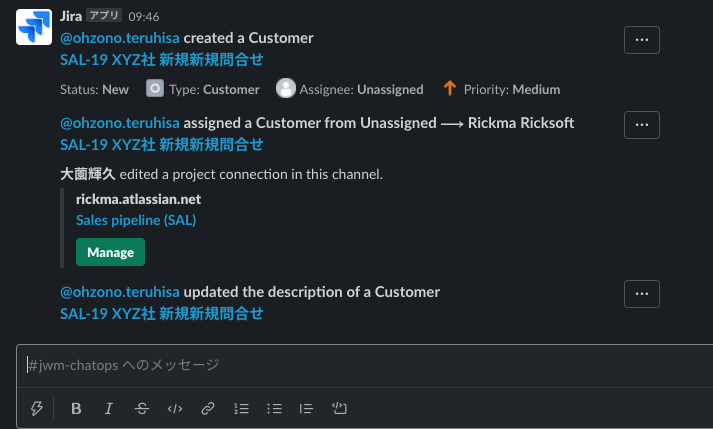Click the Manage button for project connection

(110, 252)
